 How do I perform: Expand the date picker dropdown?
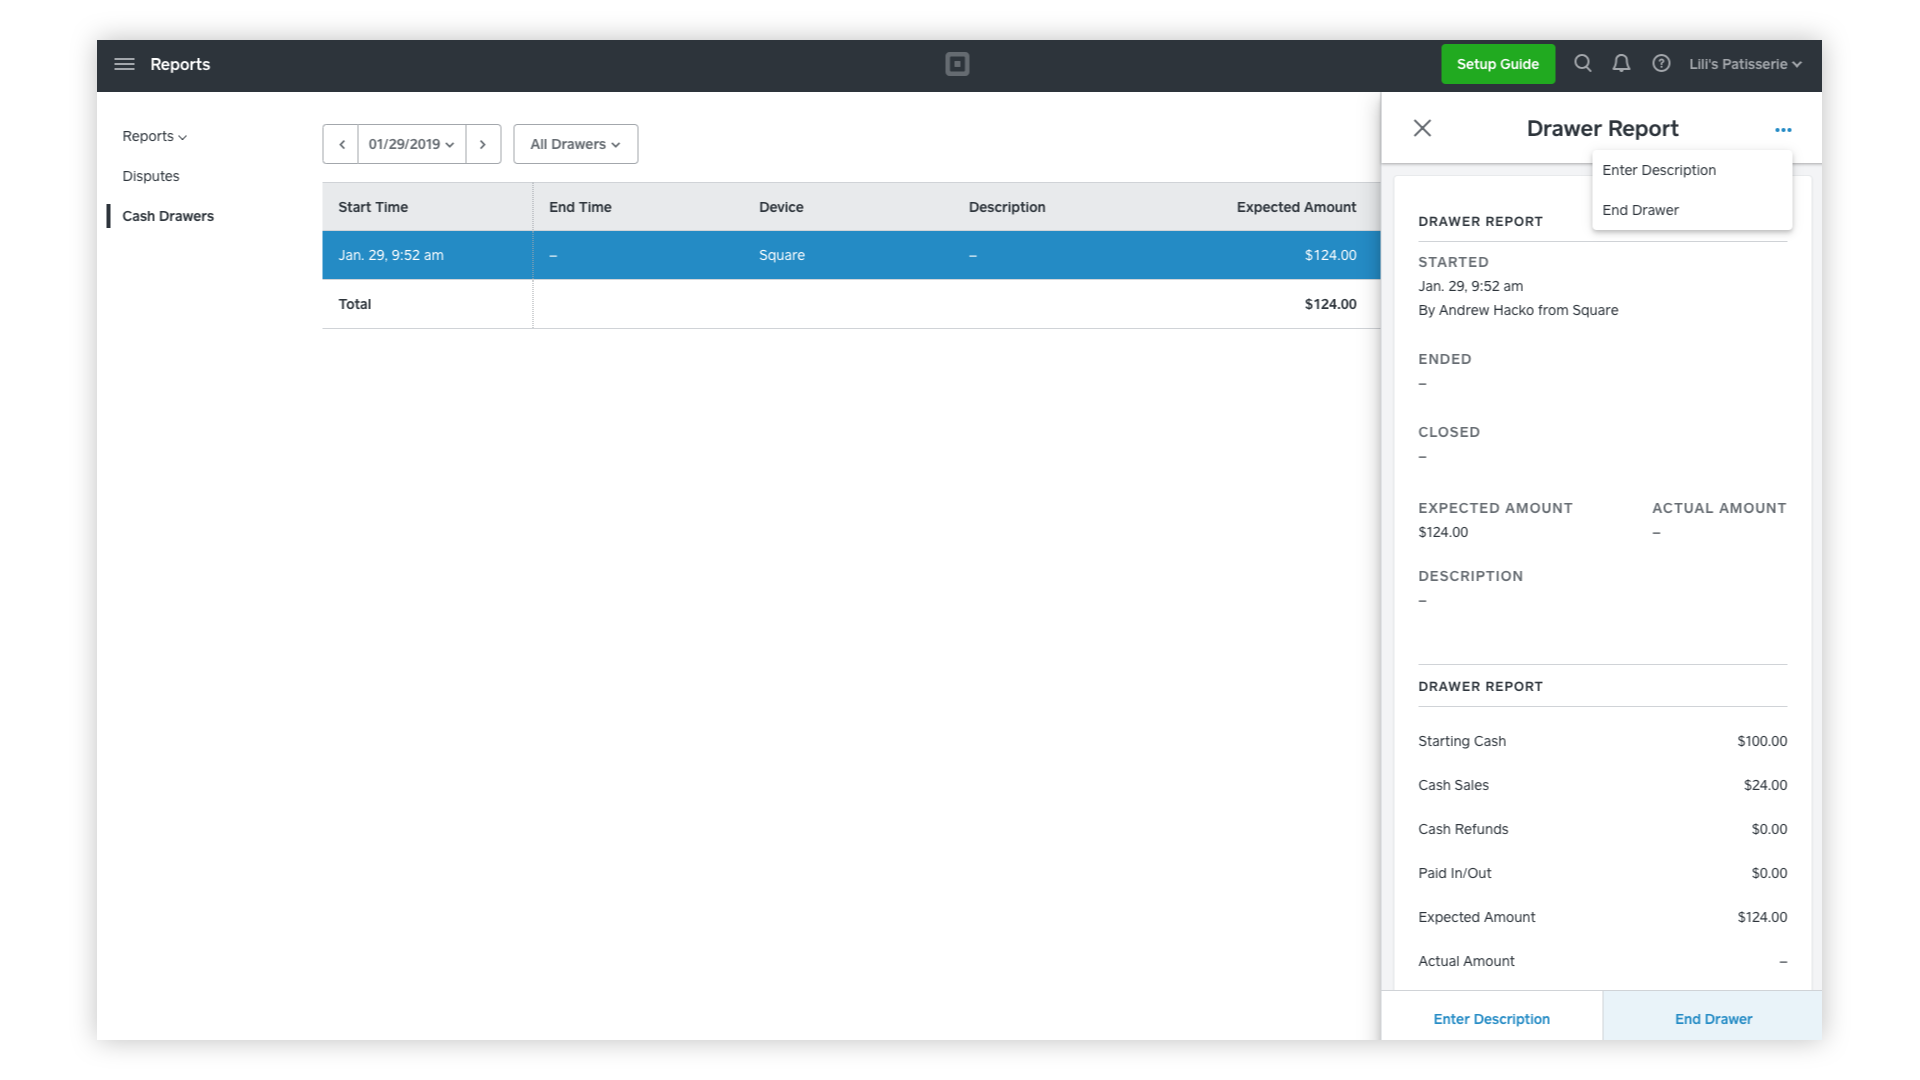(411, 142)
